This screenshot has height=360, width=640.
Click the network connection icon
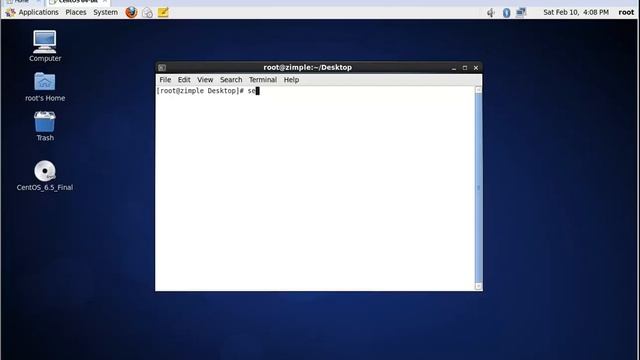pyautogui.click(x=521, y=13)
